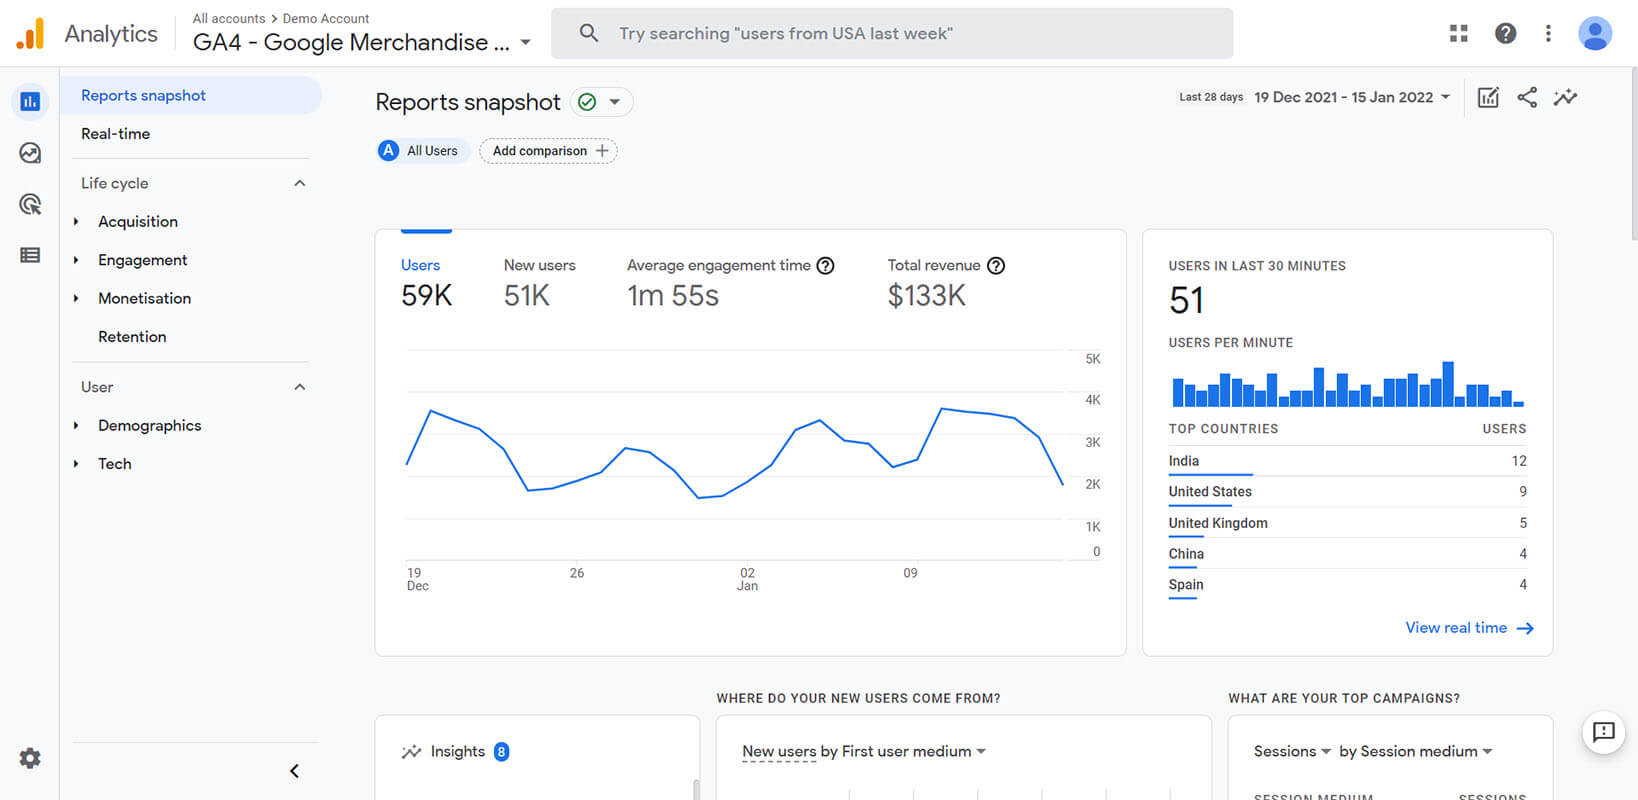This screenshot has height=800, width=1638.
Task: Click the India country row
Action: coord(1347,461)
